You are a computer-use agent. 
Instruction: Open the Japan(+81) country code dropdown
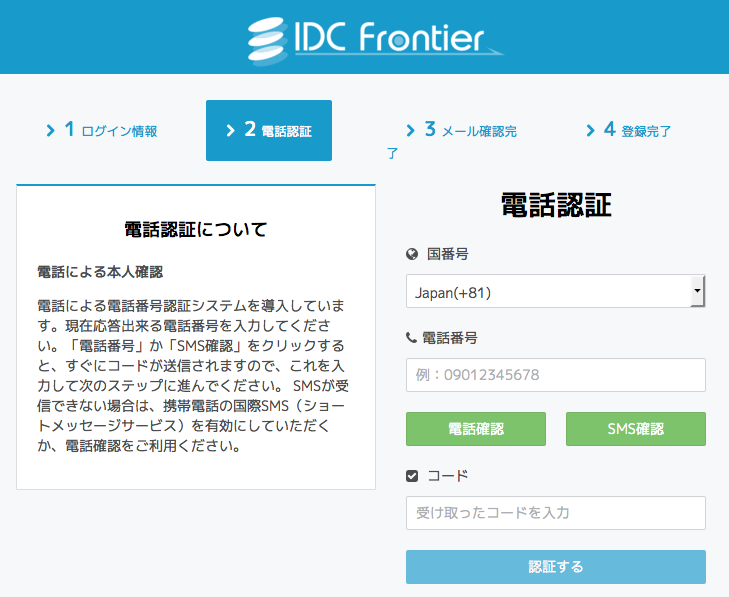(x=556, y=291)
